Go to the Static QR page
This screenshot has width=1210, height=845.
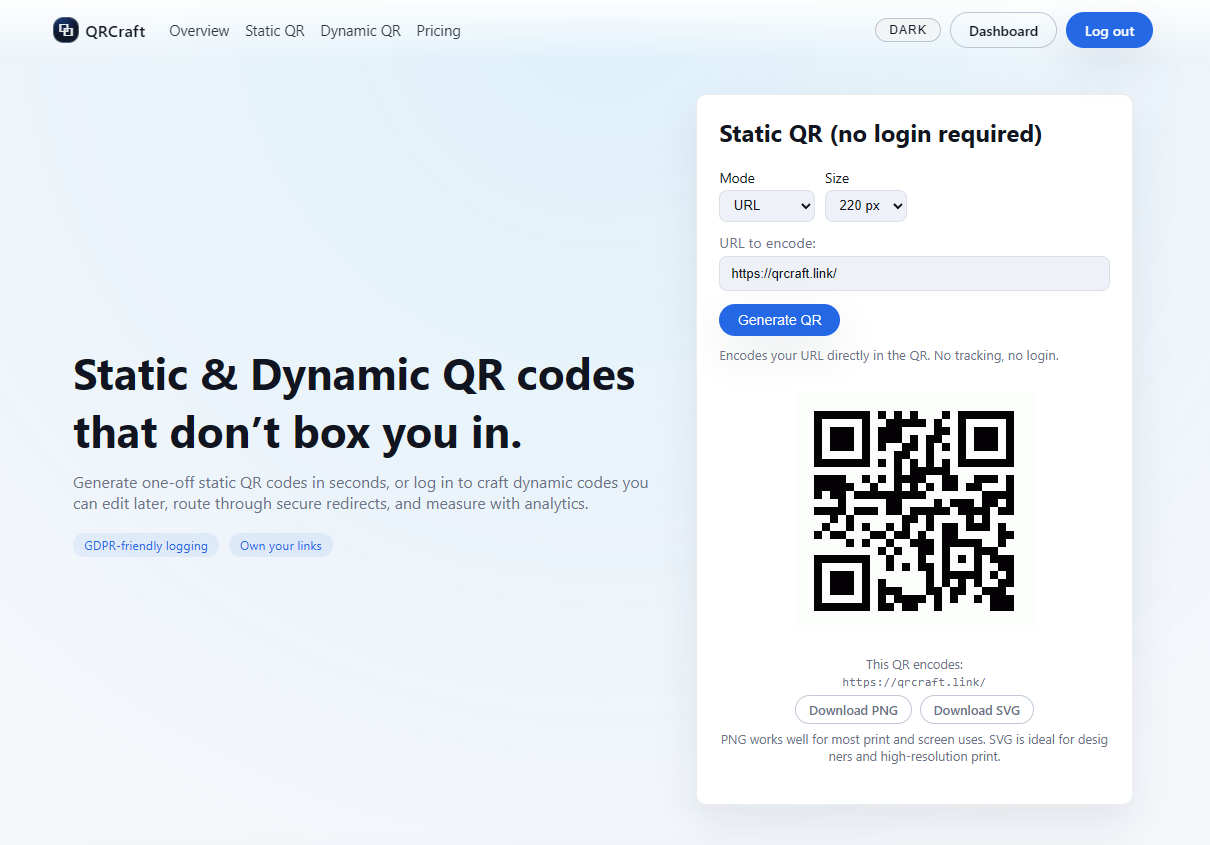tap(274, 31)
